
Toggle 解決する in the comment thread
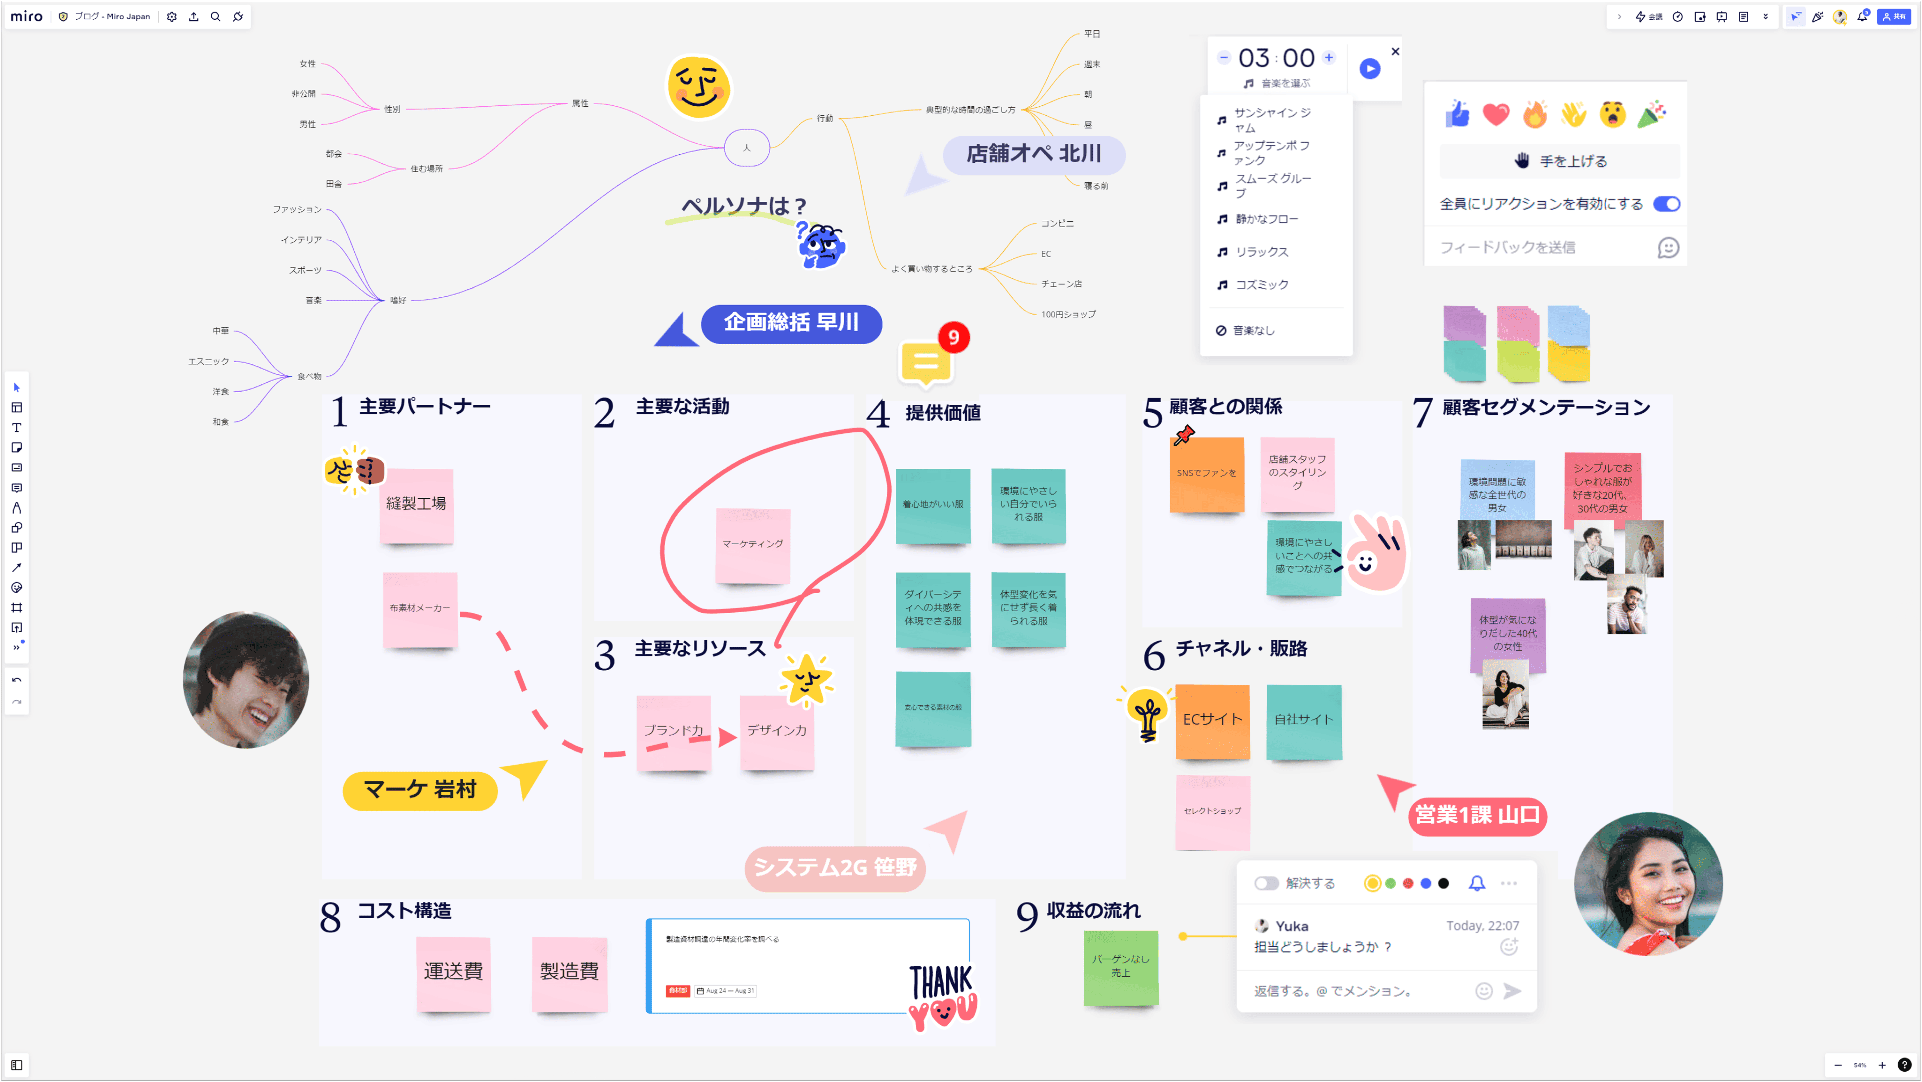click(1267, 883)
